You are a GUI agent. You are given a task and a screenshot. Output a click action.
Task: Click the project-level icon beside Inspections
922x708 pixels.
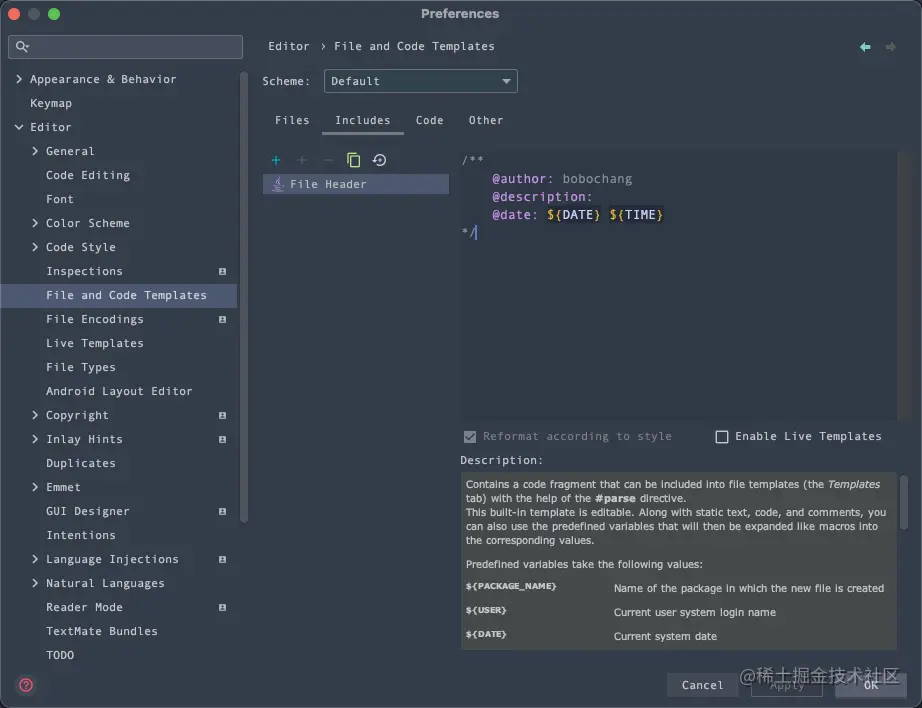point(222,272)
